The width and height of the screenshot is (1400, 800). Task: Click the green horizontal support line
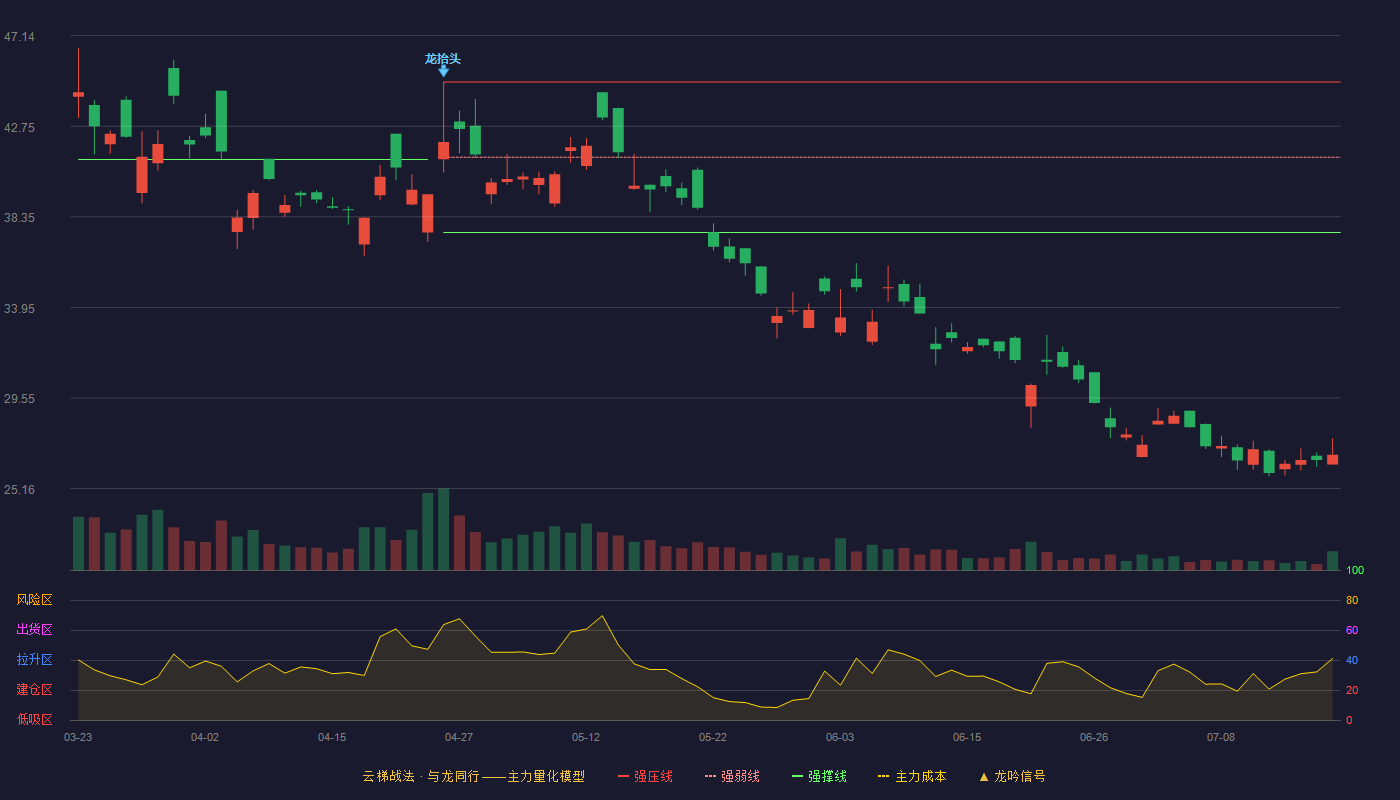pos(892,232)
